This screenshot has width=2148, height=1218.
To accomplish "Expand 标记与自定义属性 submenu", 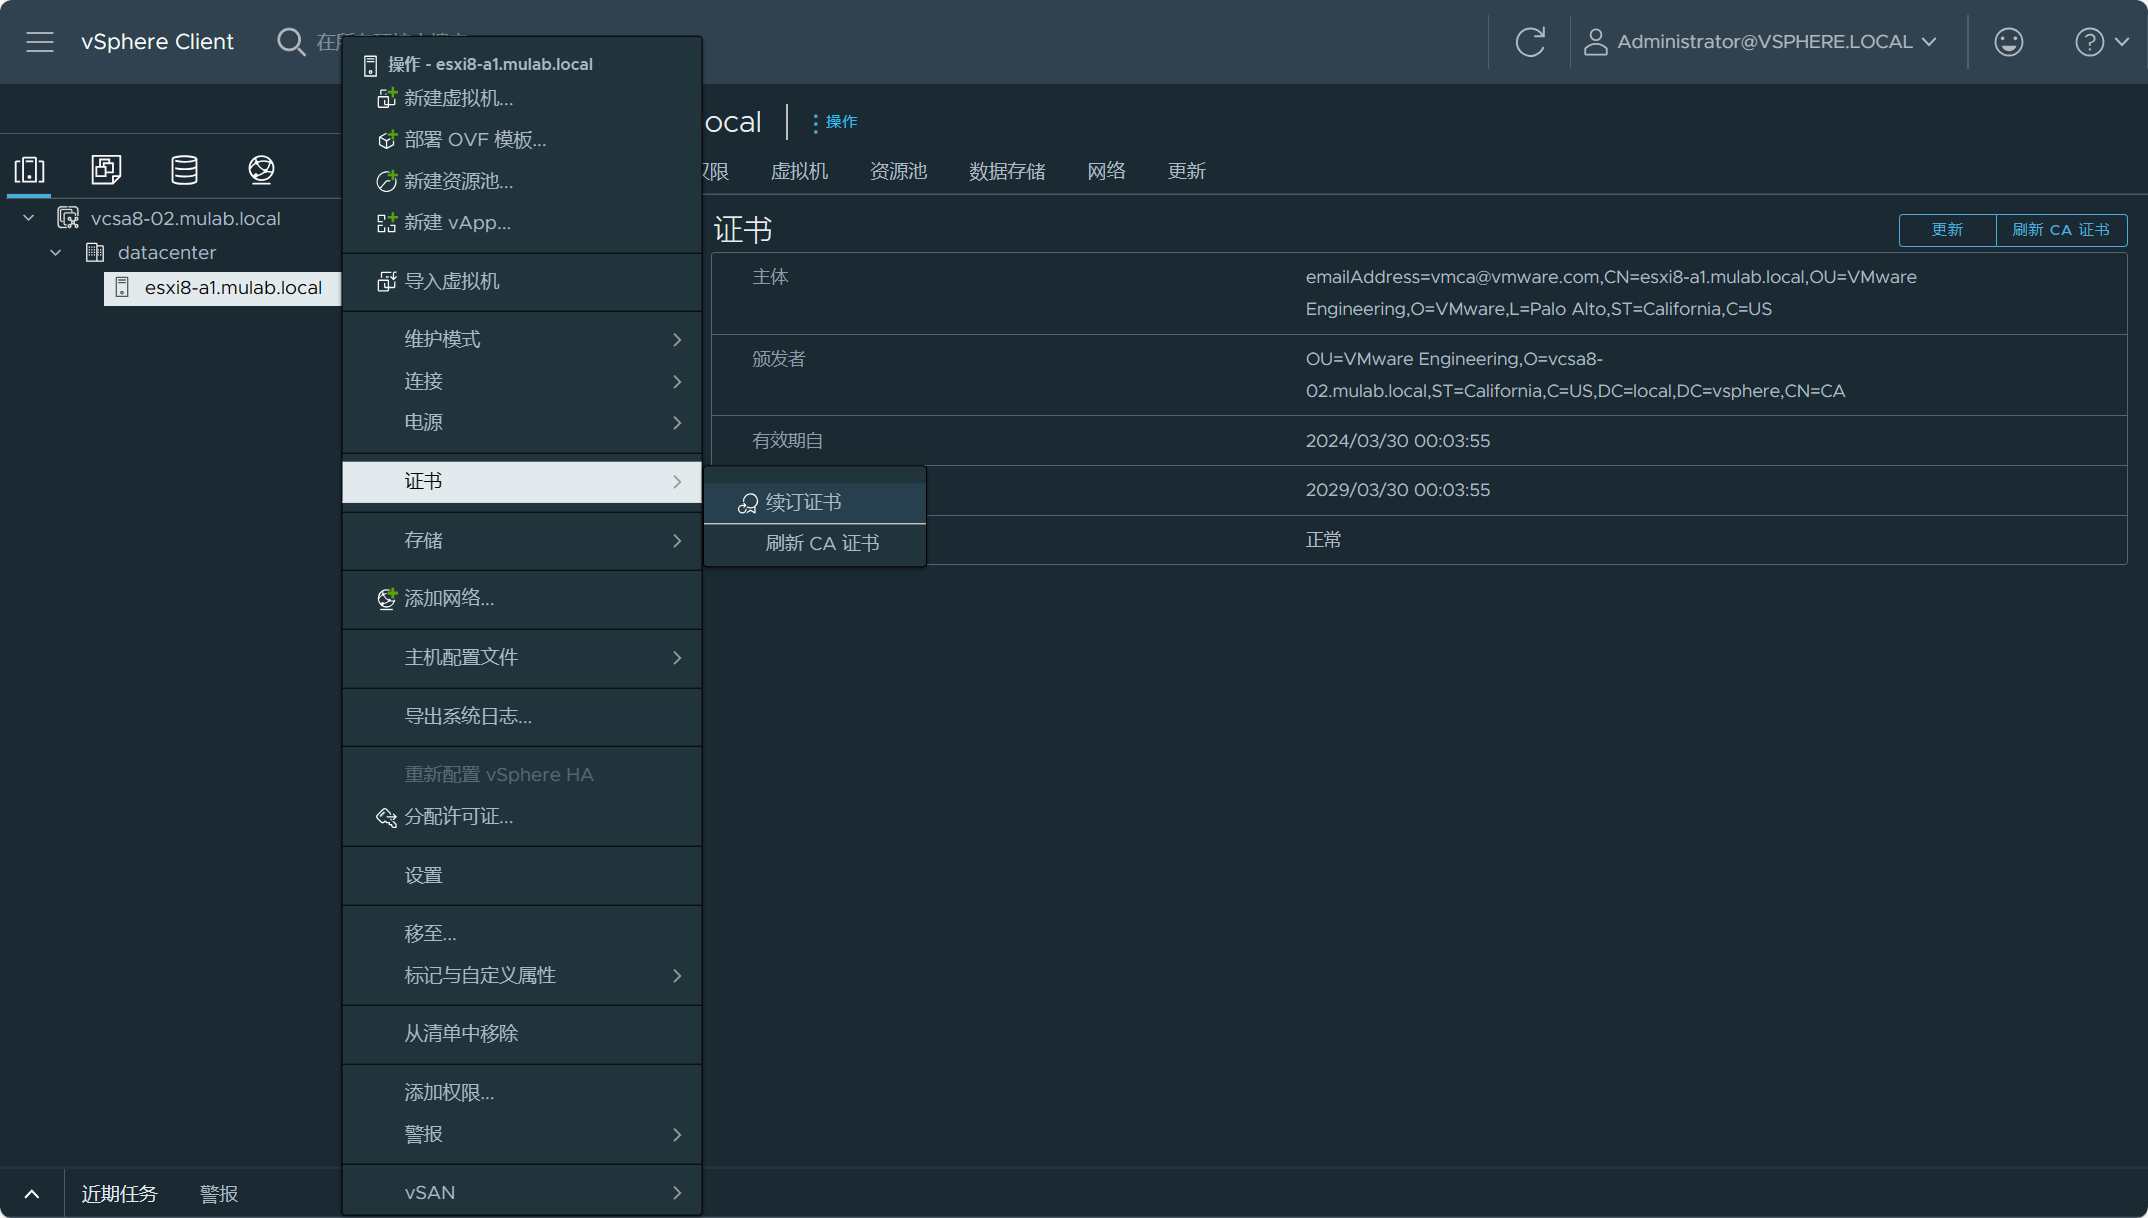I will point(522,975).
